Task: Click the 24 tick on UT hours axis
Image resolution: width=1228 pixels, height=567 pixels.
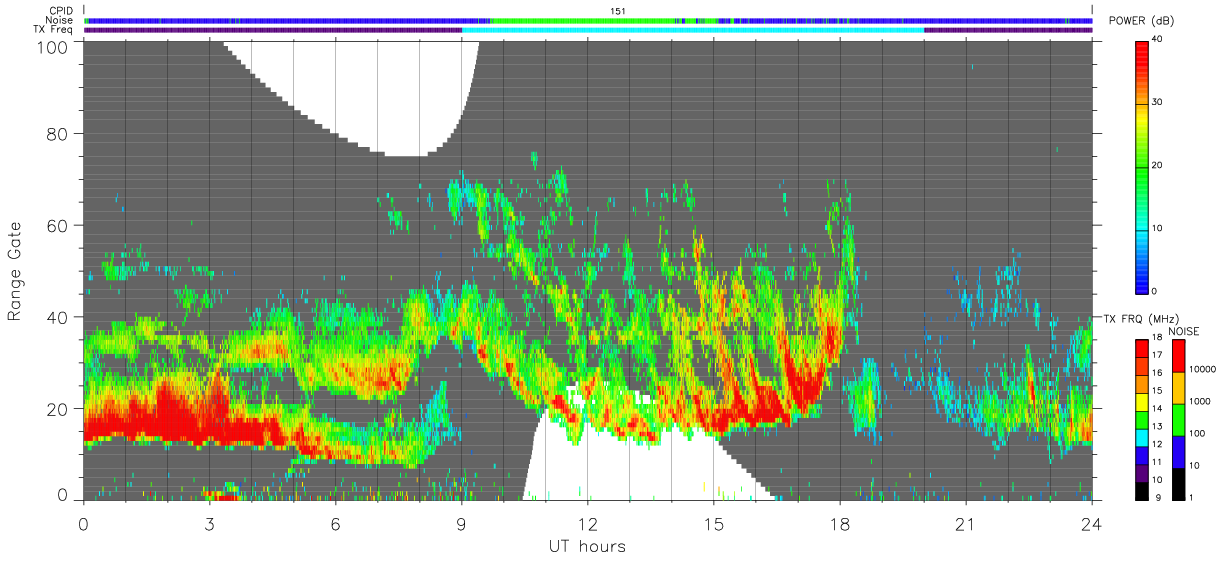Action: (1092, 523)
